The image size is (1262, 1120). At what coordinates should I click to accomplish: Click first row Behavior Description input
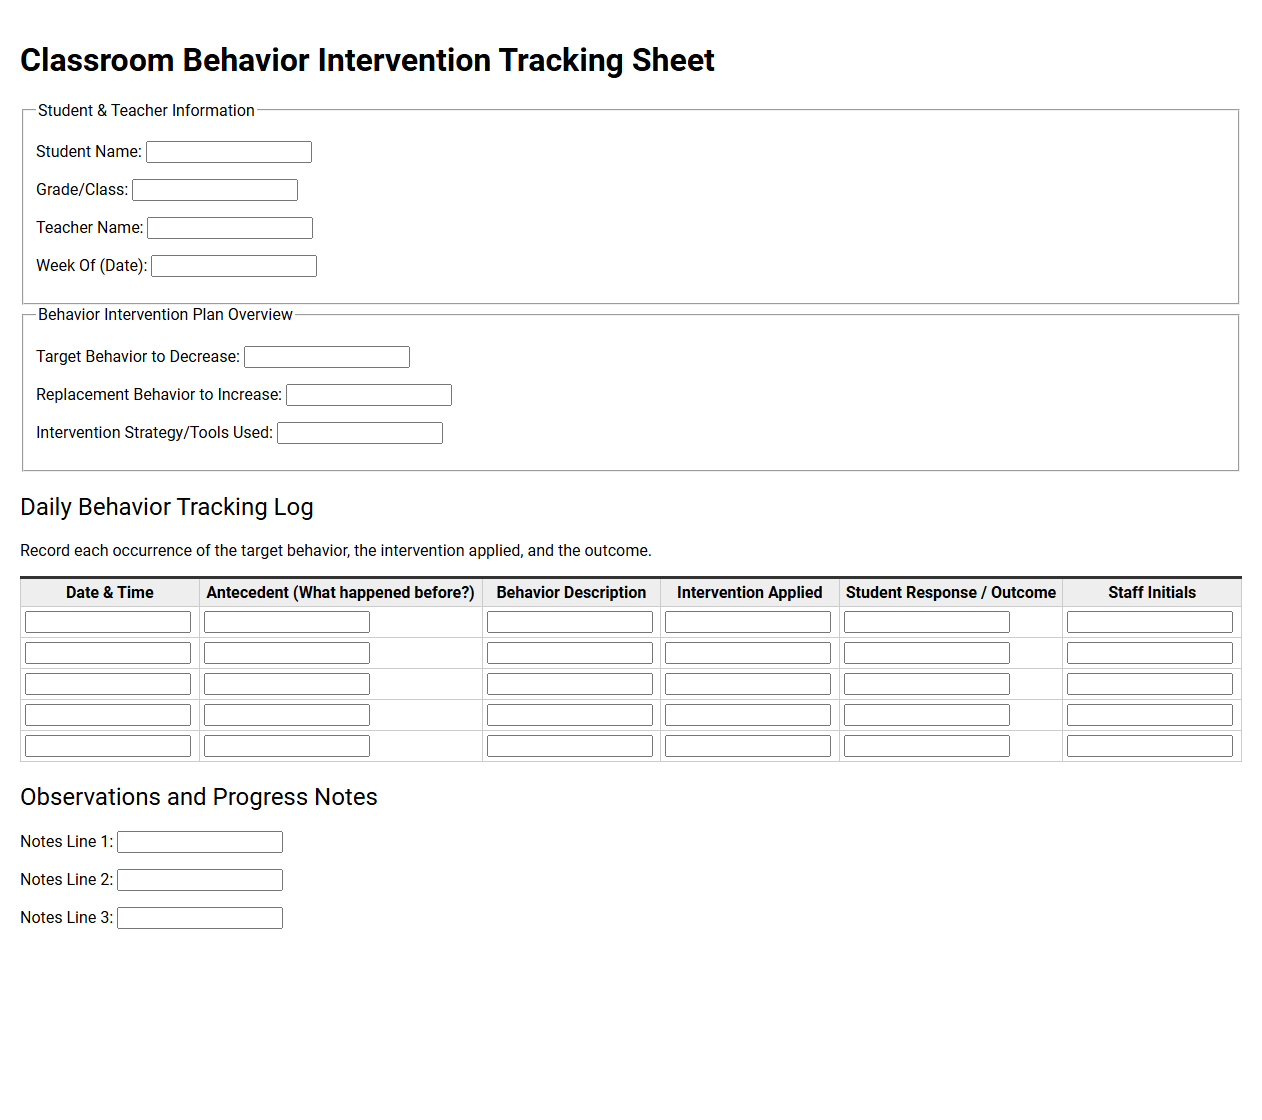coord(570,622)
